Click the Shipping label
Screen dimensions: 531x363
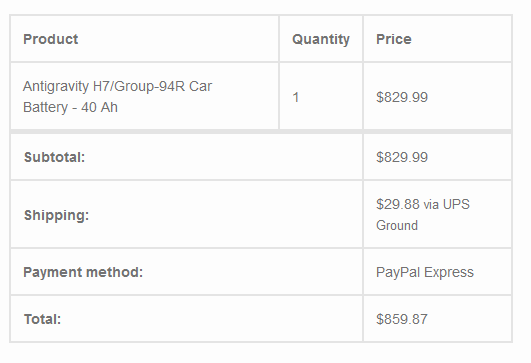(56, 215)
